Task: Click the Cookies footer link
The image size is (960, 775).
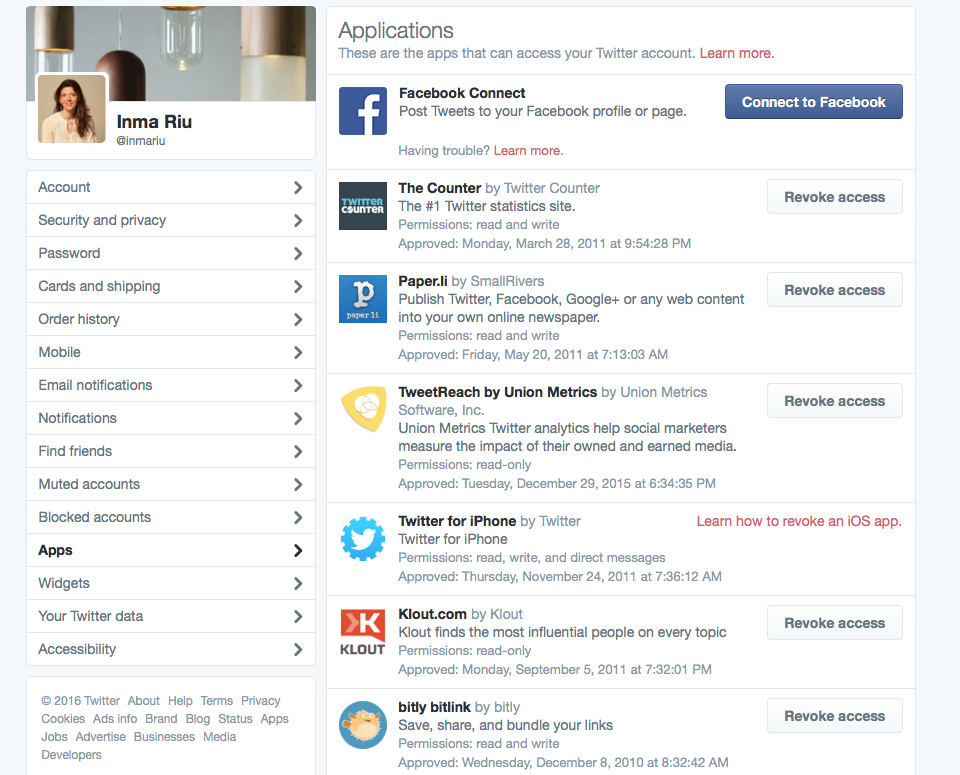Action: pyautogui.click(x=63, y=719)
